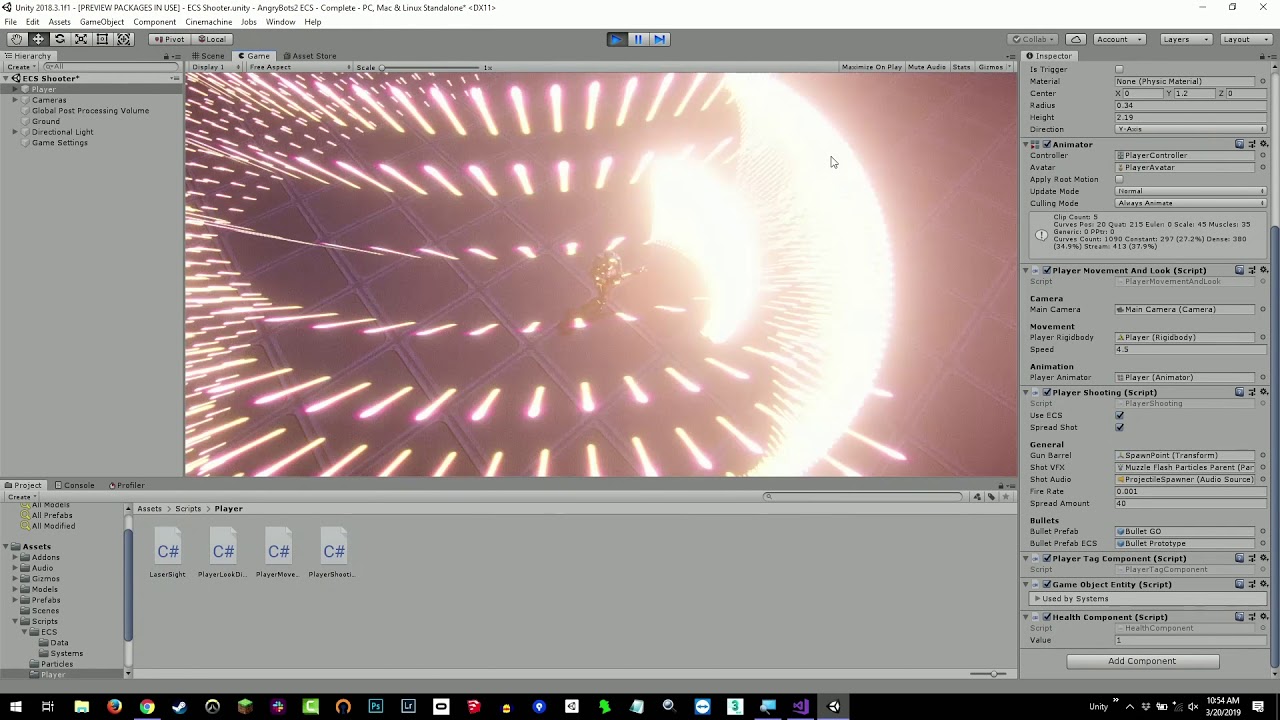Expand the Cameras hierarchy item
The height and width of the screenshot is (720, 1280).
15,100
